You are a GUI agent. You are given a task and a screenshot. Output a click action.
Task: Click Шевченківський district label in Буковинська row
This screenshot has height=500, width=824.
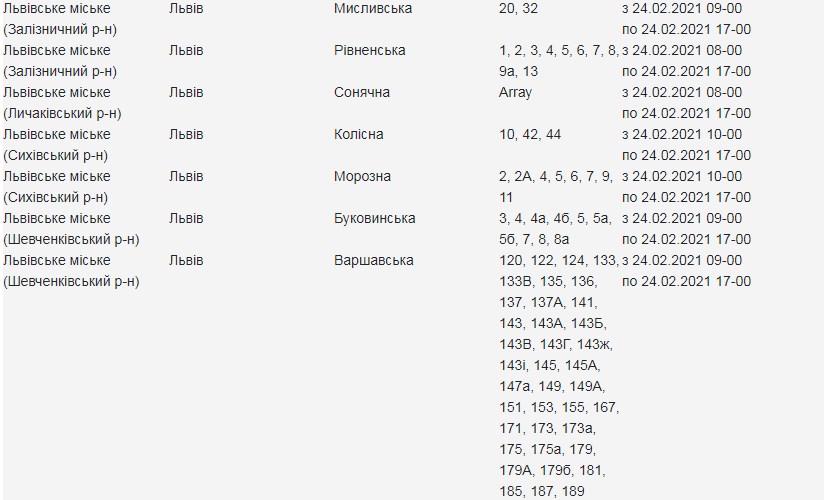pos(72,239)
